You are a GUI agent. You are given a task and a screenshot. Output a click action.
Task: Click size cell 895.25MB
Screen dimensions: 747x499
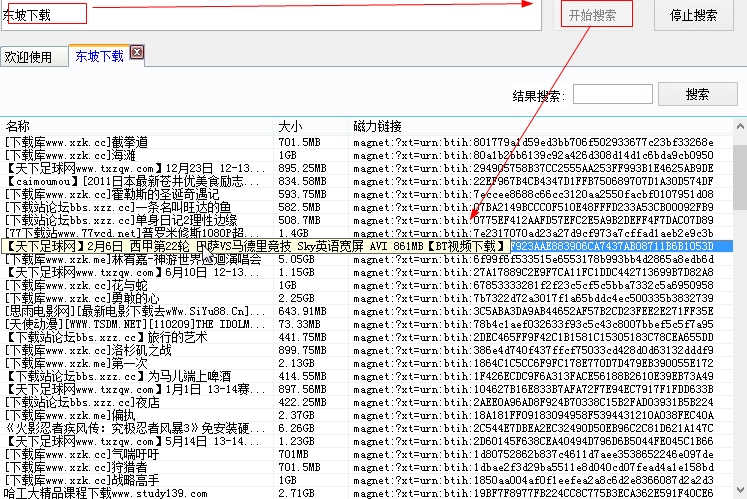[303, 168]
